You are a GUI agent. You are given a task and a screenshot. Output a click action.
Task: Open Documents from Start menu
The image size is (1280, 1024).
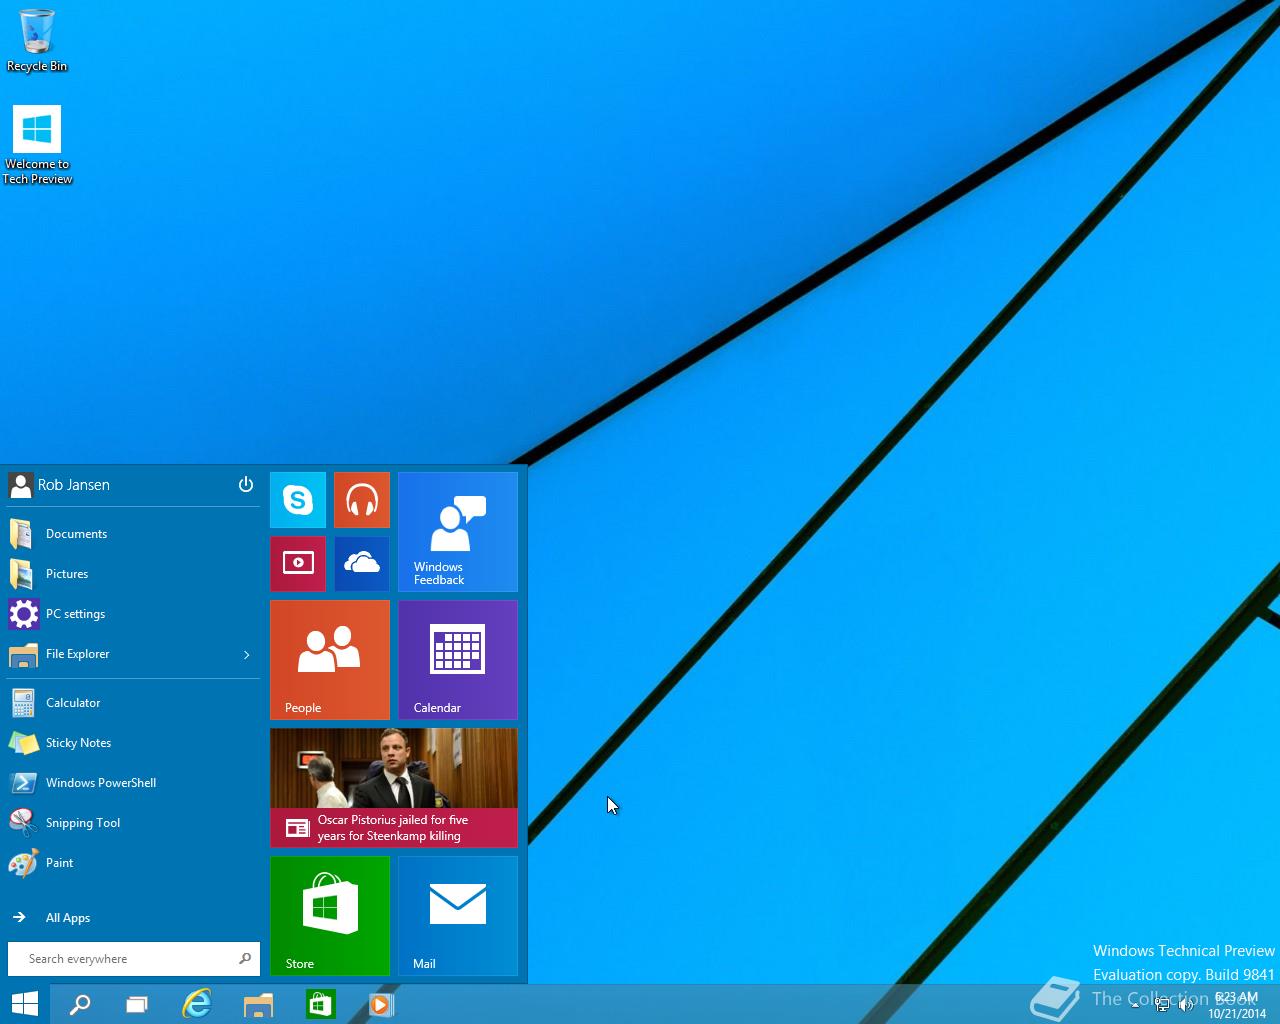(x=134, y=534)
